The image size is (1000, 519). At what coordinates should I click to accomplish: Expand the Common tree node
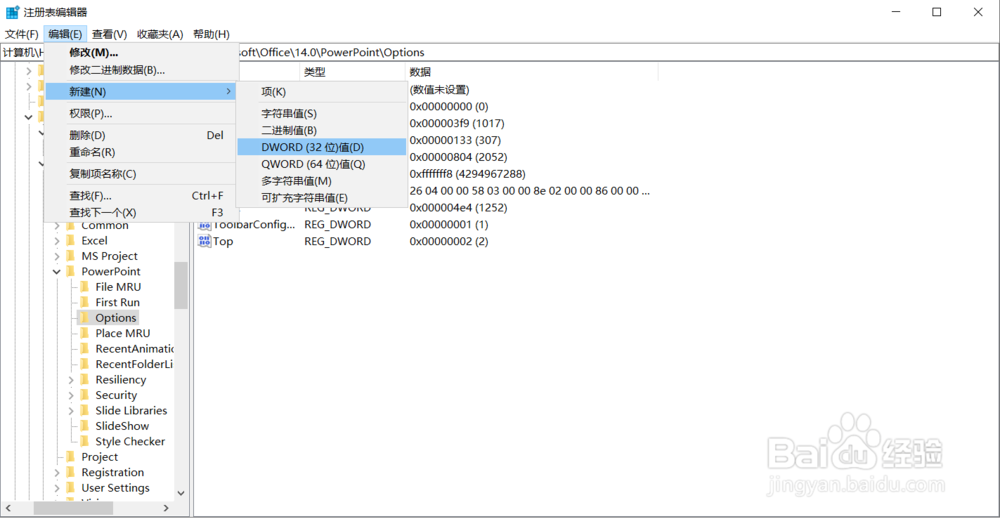pos(57,226)
